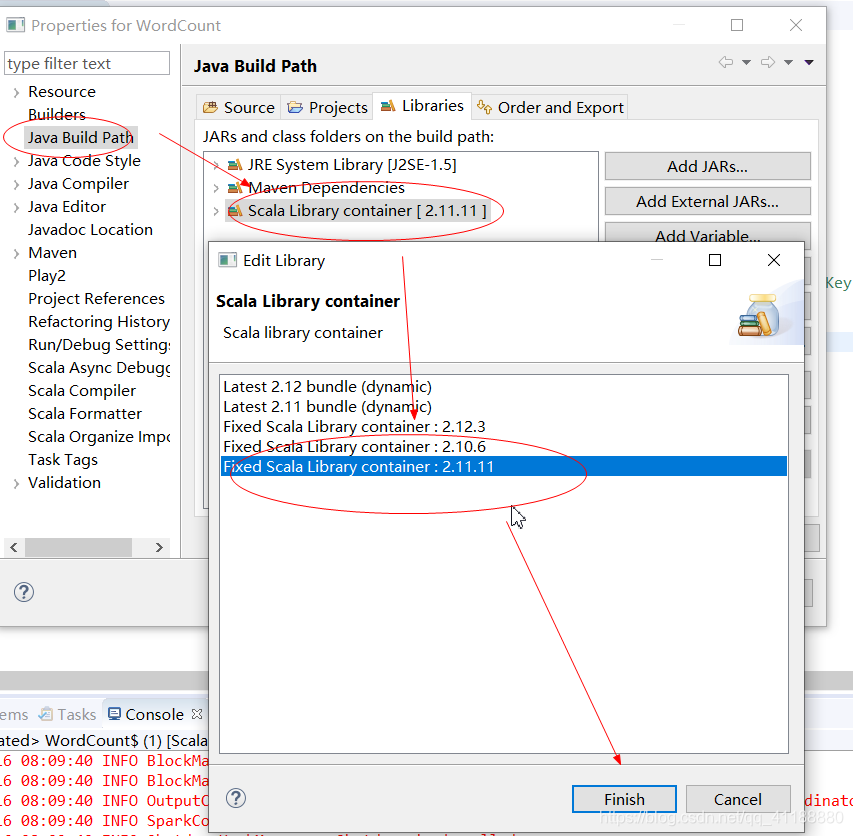Click the Add JARs... button
Viewport: 853px width, 836px height.
(708, 166)
